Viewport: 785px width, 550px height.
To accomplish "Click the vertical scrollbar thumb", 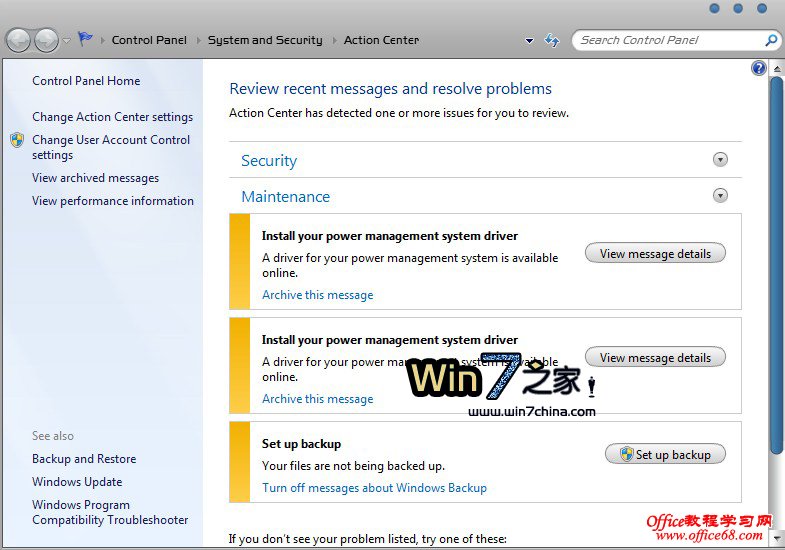I will (x=776, y=265).
